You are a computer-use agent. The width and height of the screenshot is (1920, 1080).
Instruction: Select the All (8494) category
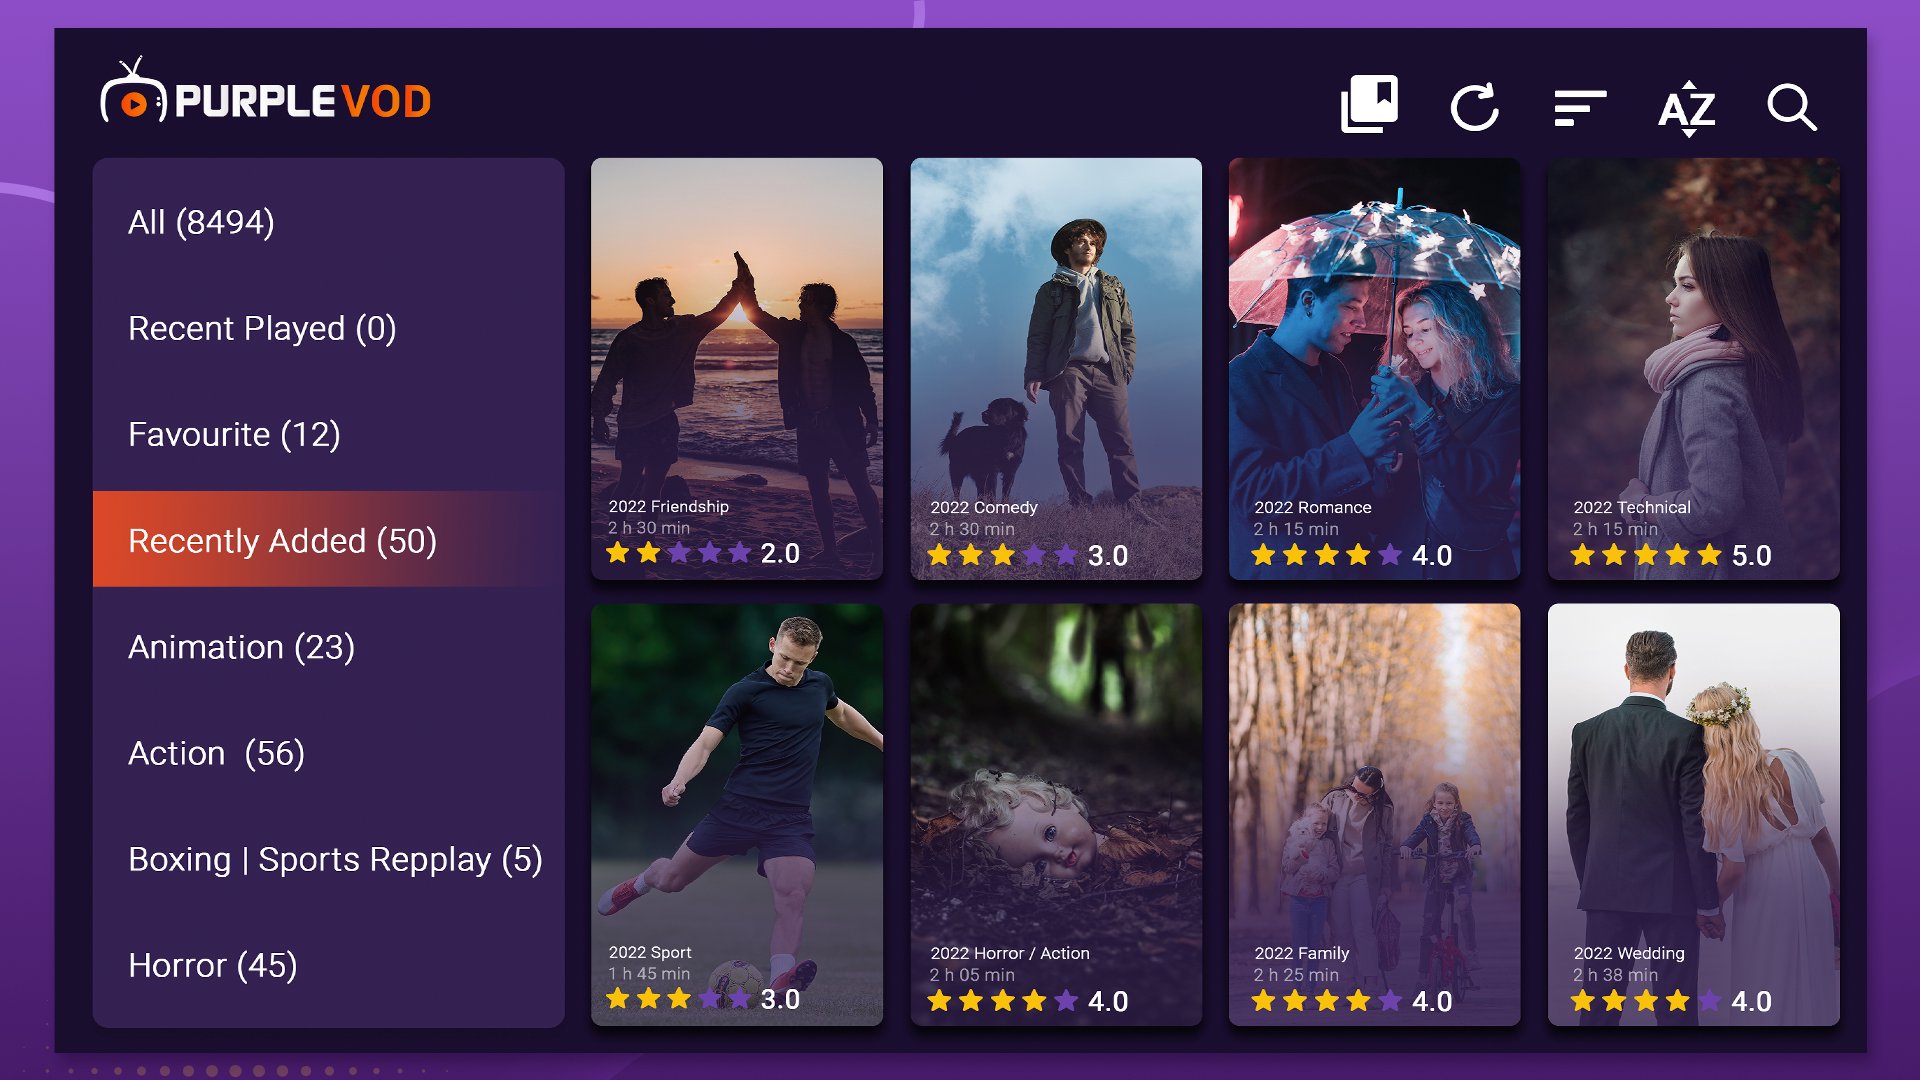coord(328,222)
